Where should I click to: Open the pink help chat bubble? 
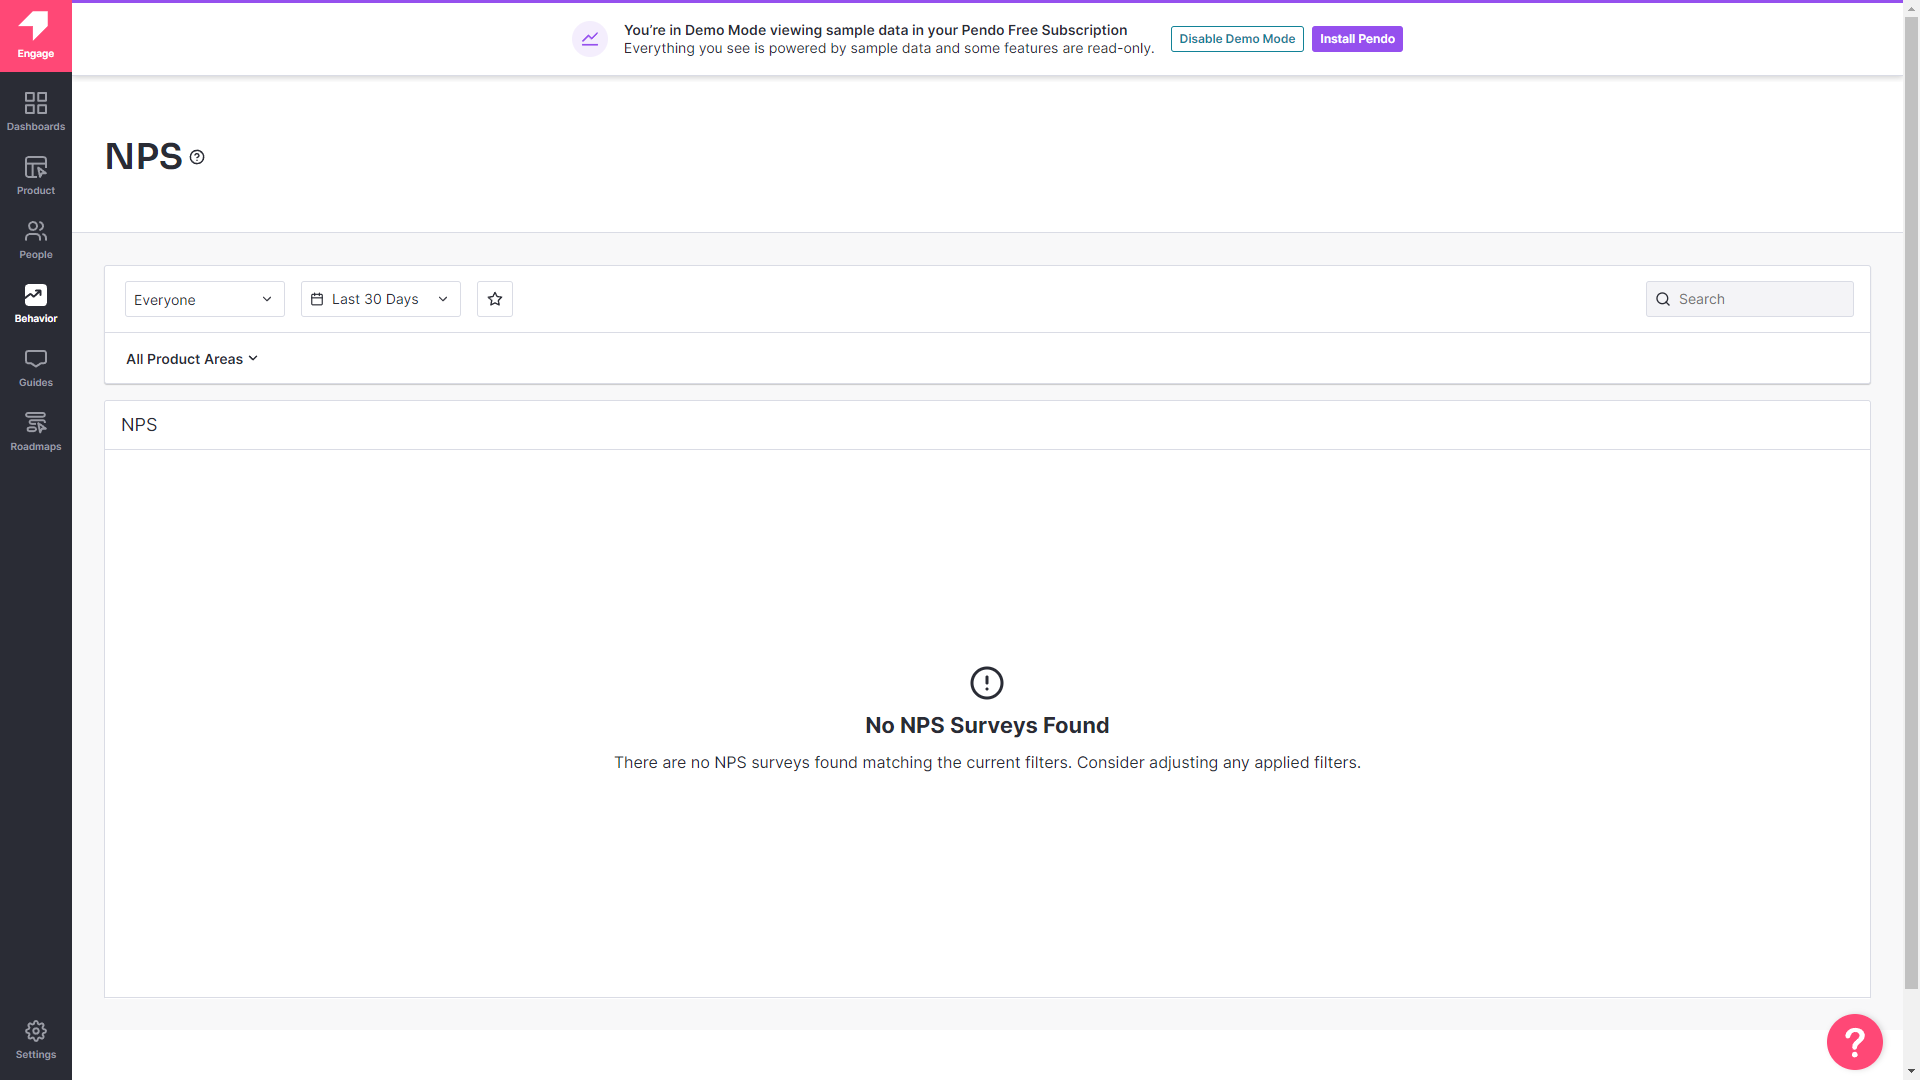(1854, 1041)
